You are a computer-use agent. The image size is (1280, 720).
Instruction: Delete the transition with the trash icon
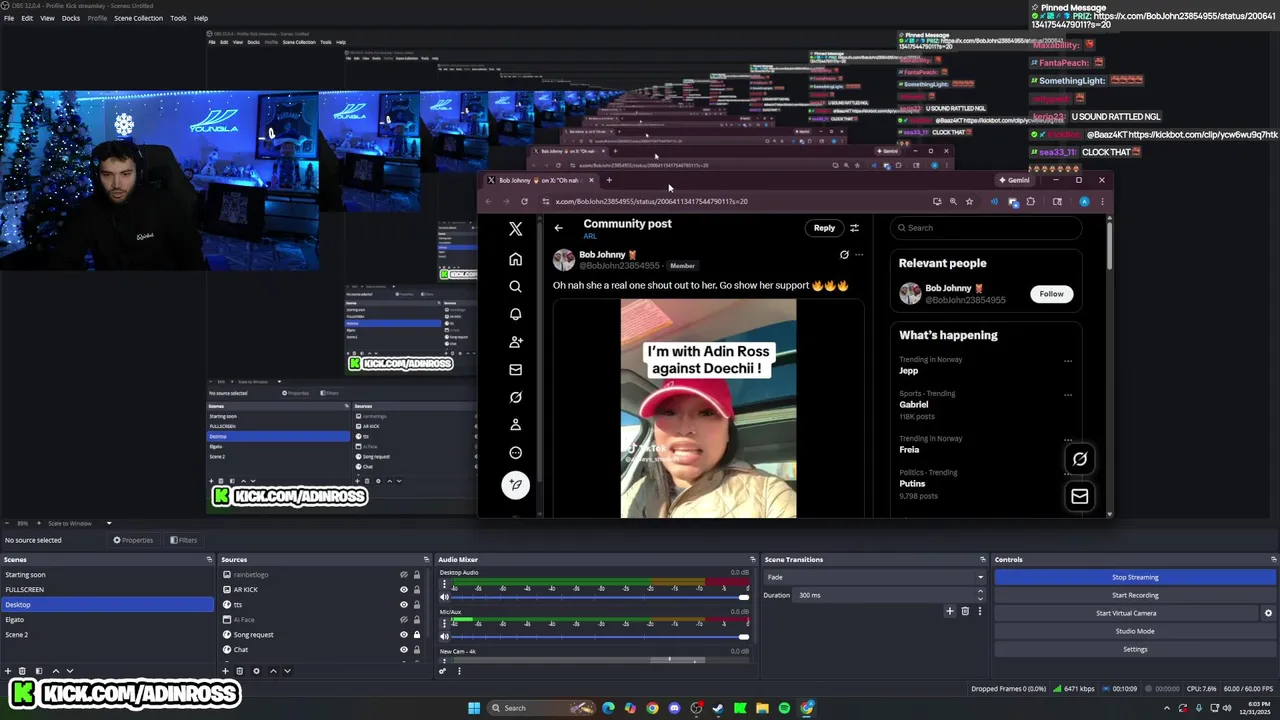click(965, 611)
